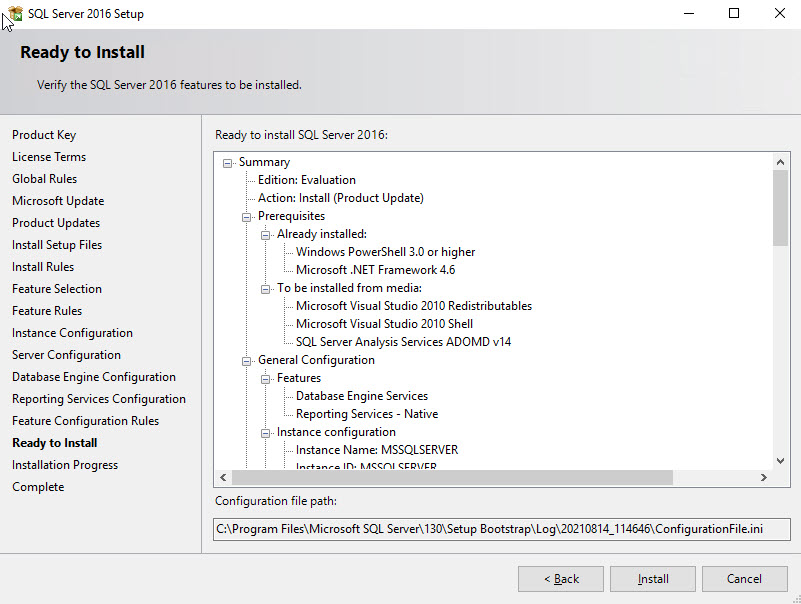This screenshot has width=801, height=604.
Task: Click the SQL Server setup icon in title bar
Action: pyautogui.click(x=14, y=13)
